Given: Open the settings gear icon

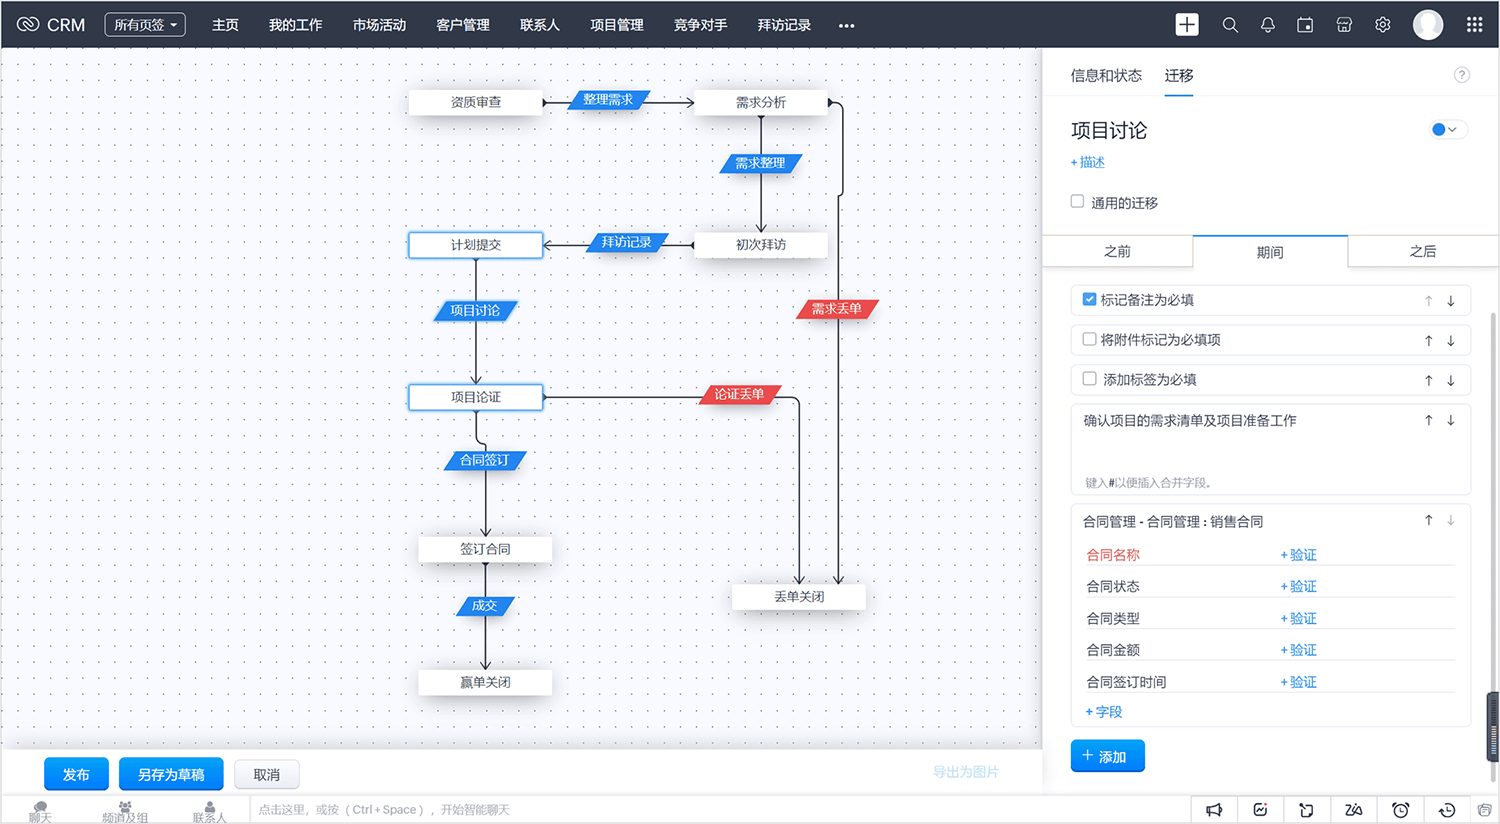Looking at the screenshot, I should 1382,25.
